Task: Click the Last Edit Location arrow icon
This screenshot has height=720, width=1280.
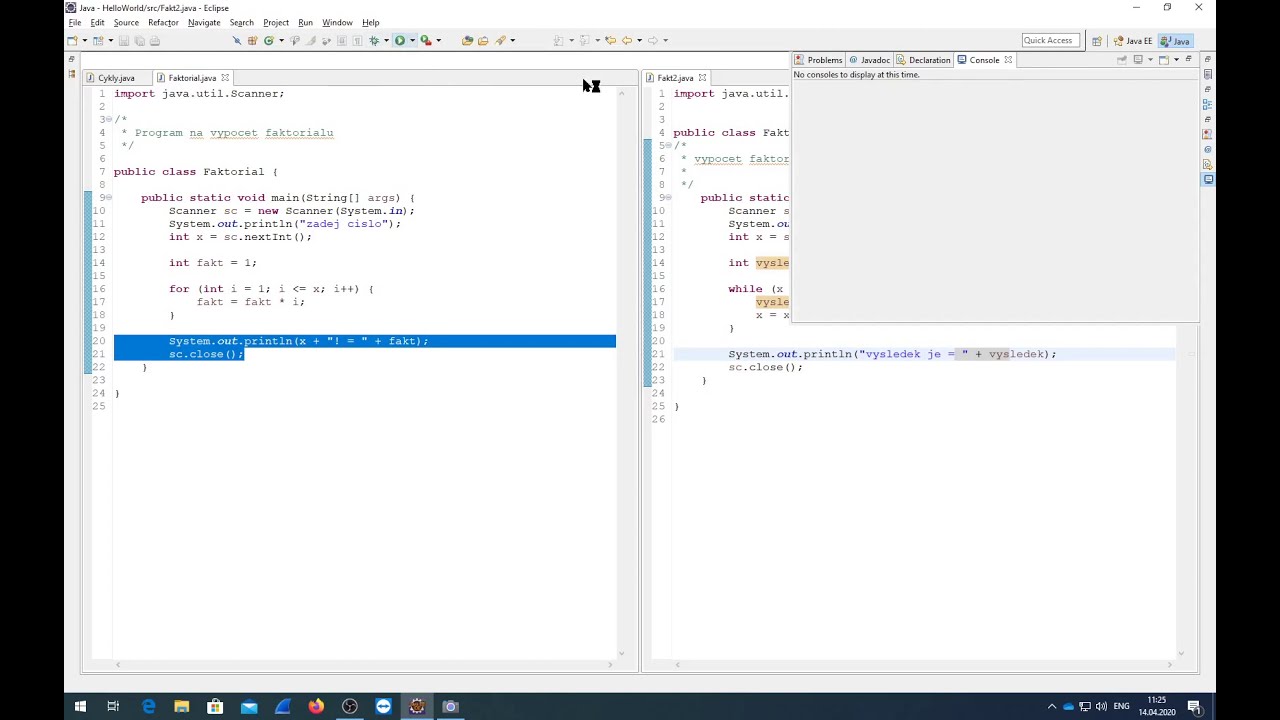Action: click(610, 40)
